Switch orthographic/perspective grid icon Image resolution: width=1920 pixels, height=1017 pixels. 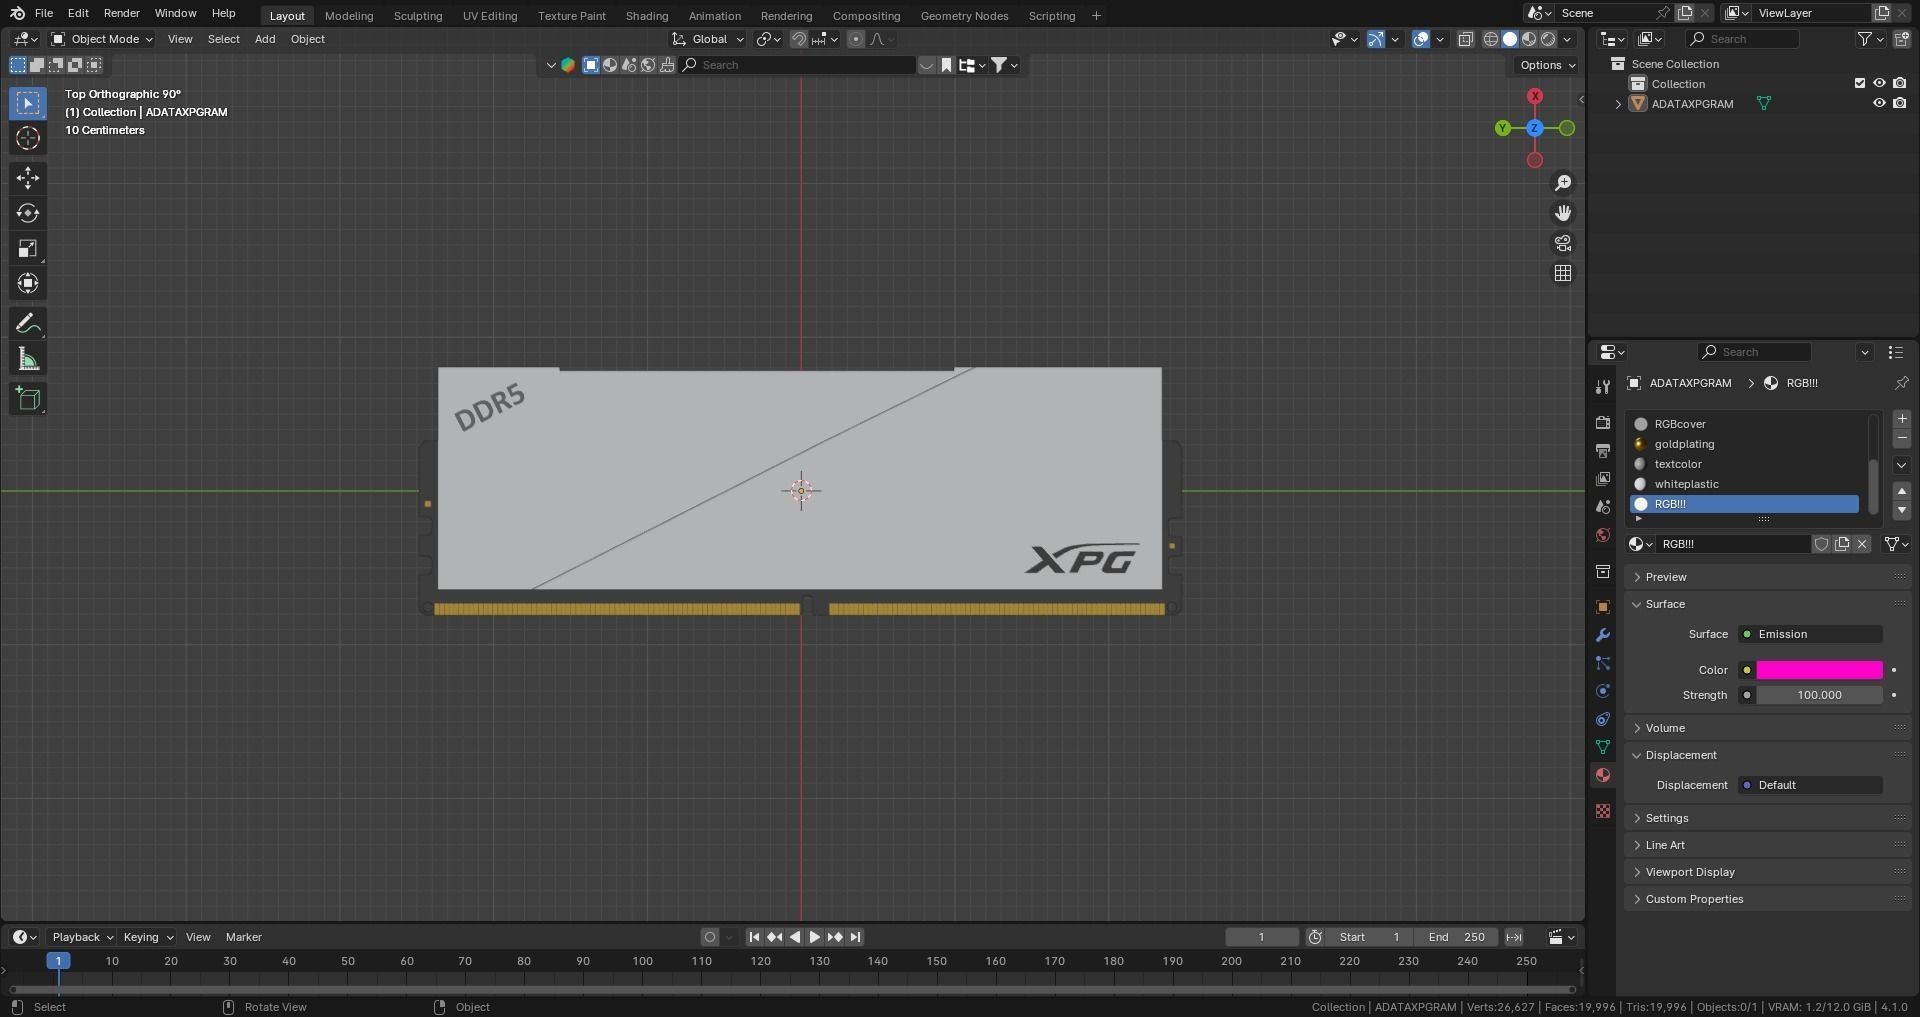[1563, 273]
